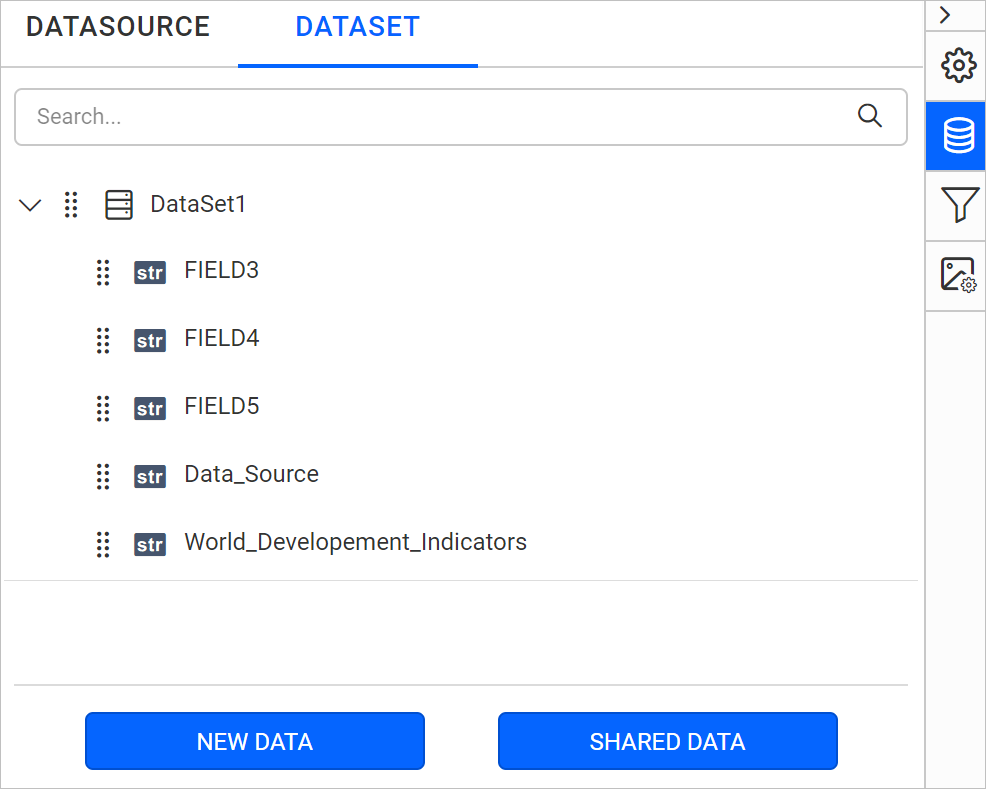Open the Parameters filter funnel icon

(x=958, y=204)
